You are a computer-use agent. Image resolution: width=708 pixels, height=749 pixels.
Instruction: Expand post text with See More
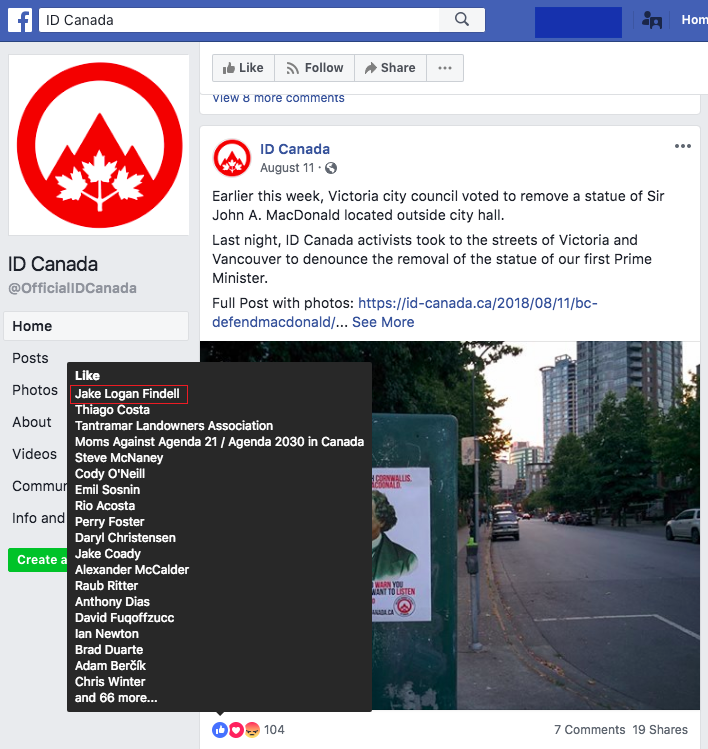(383, 322)
